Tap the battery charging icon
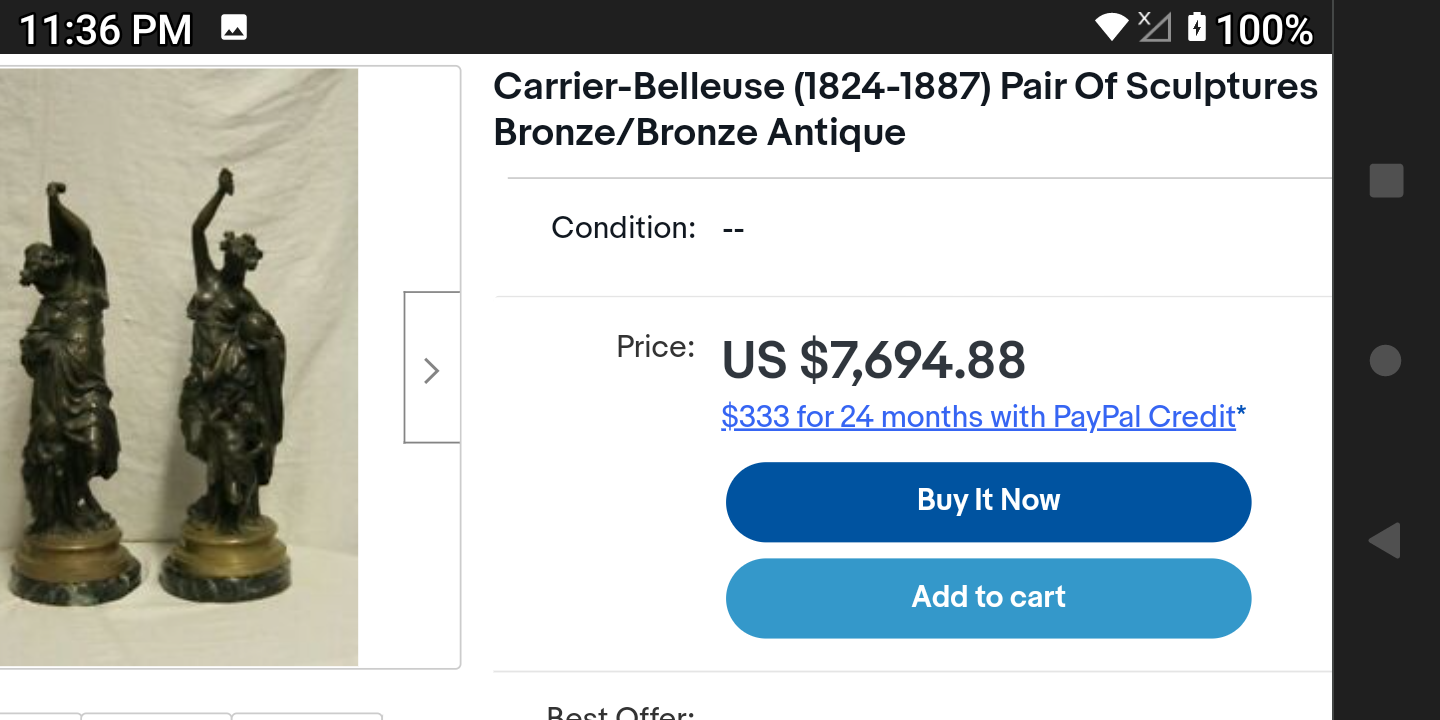Viewport: 1440px width, 720px height. click(x=1197, y=27)
